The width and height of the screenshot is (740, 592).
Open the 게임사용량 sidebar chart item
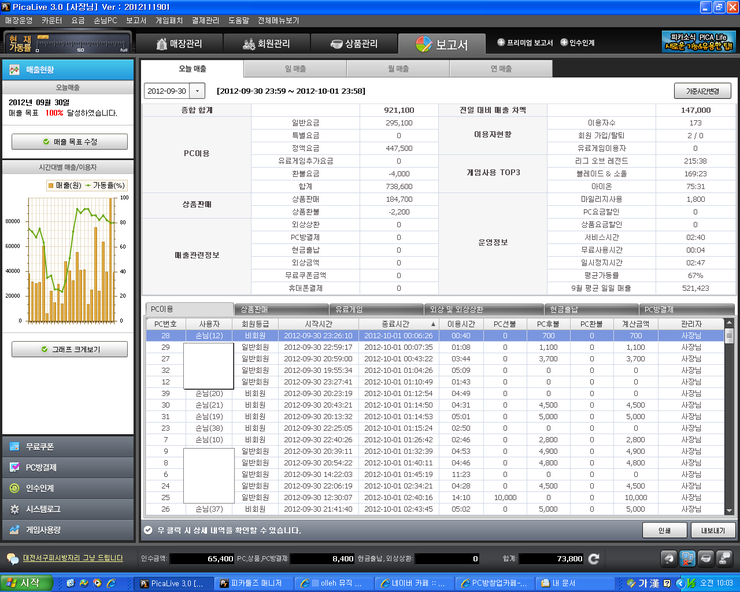point(68,530)
